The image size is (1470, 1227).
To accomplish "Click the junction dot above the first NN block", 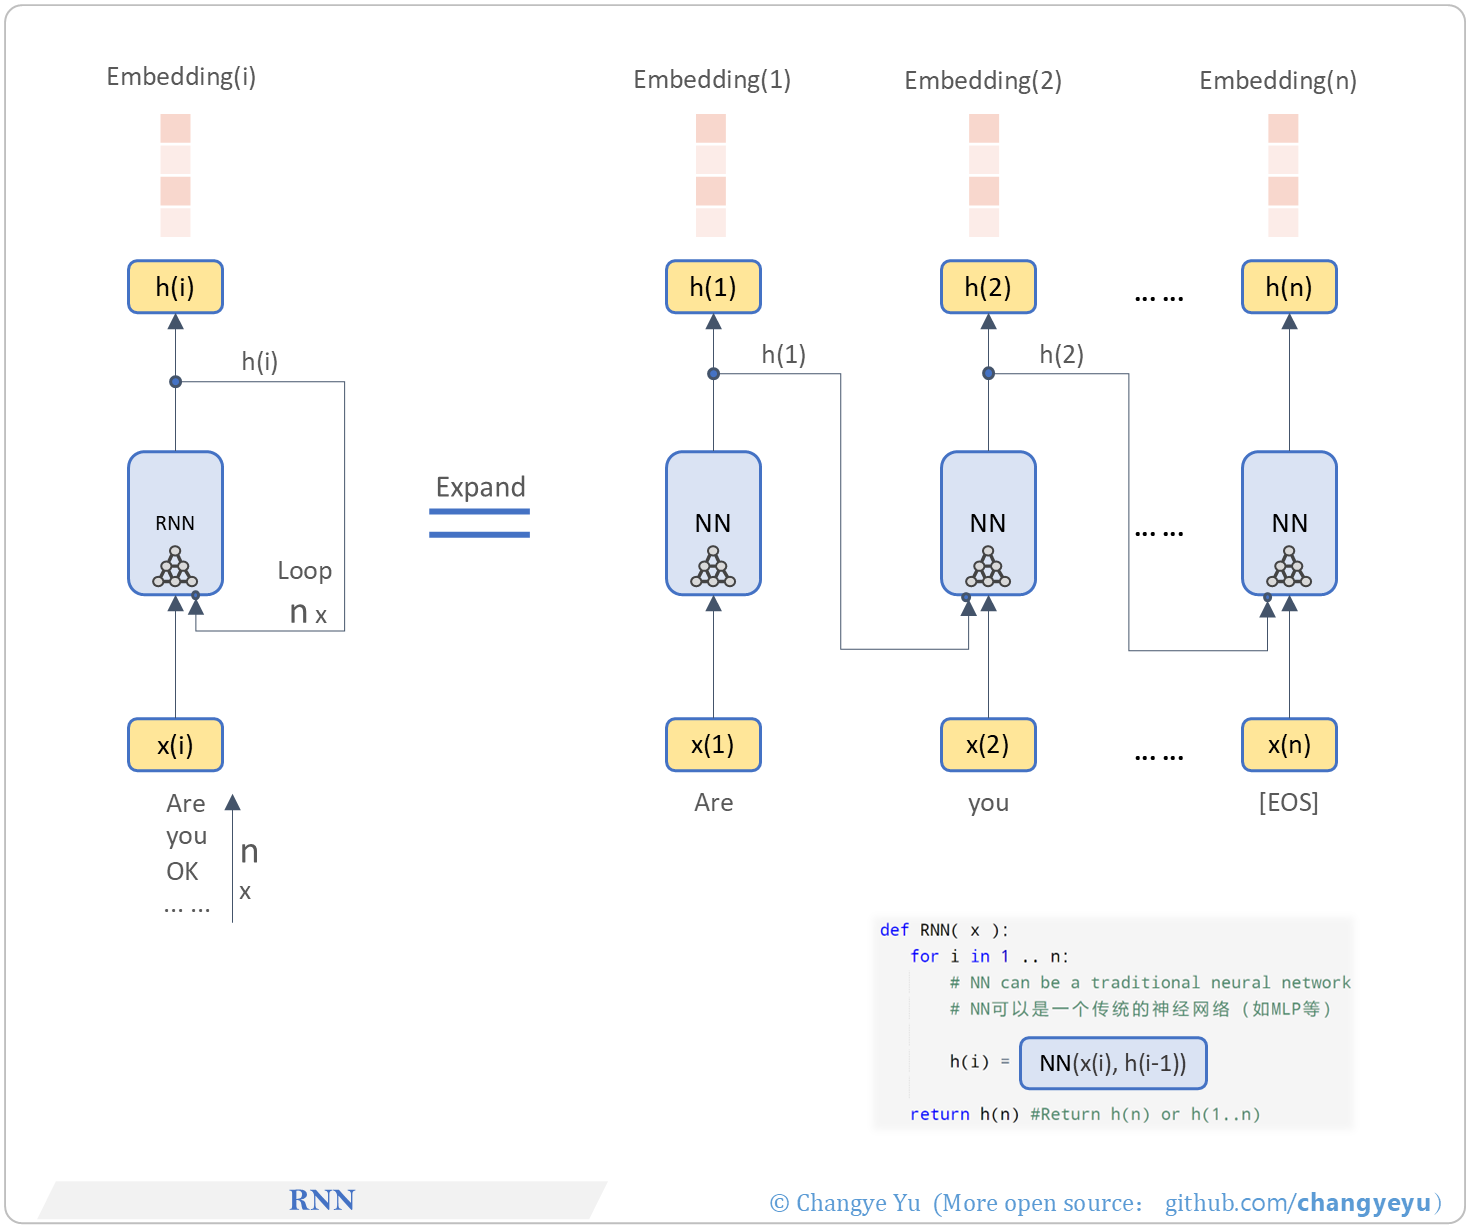I will (x=713, y=374).
